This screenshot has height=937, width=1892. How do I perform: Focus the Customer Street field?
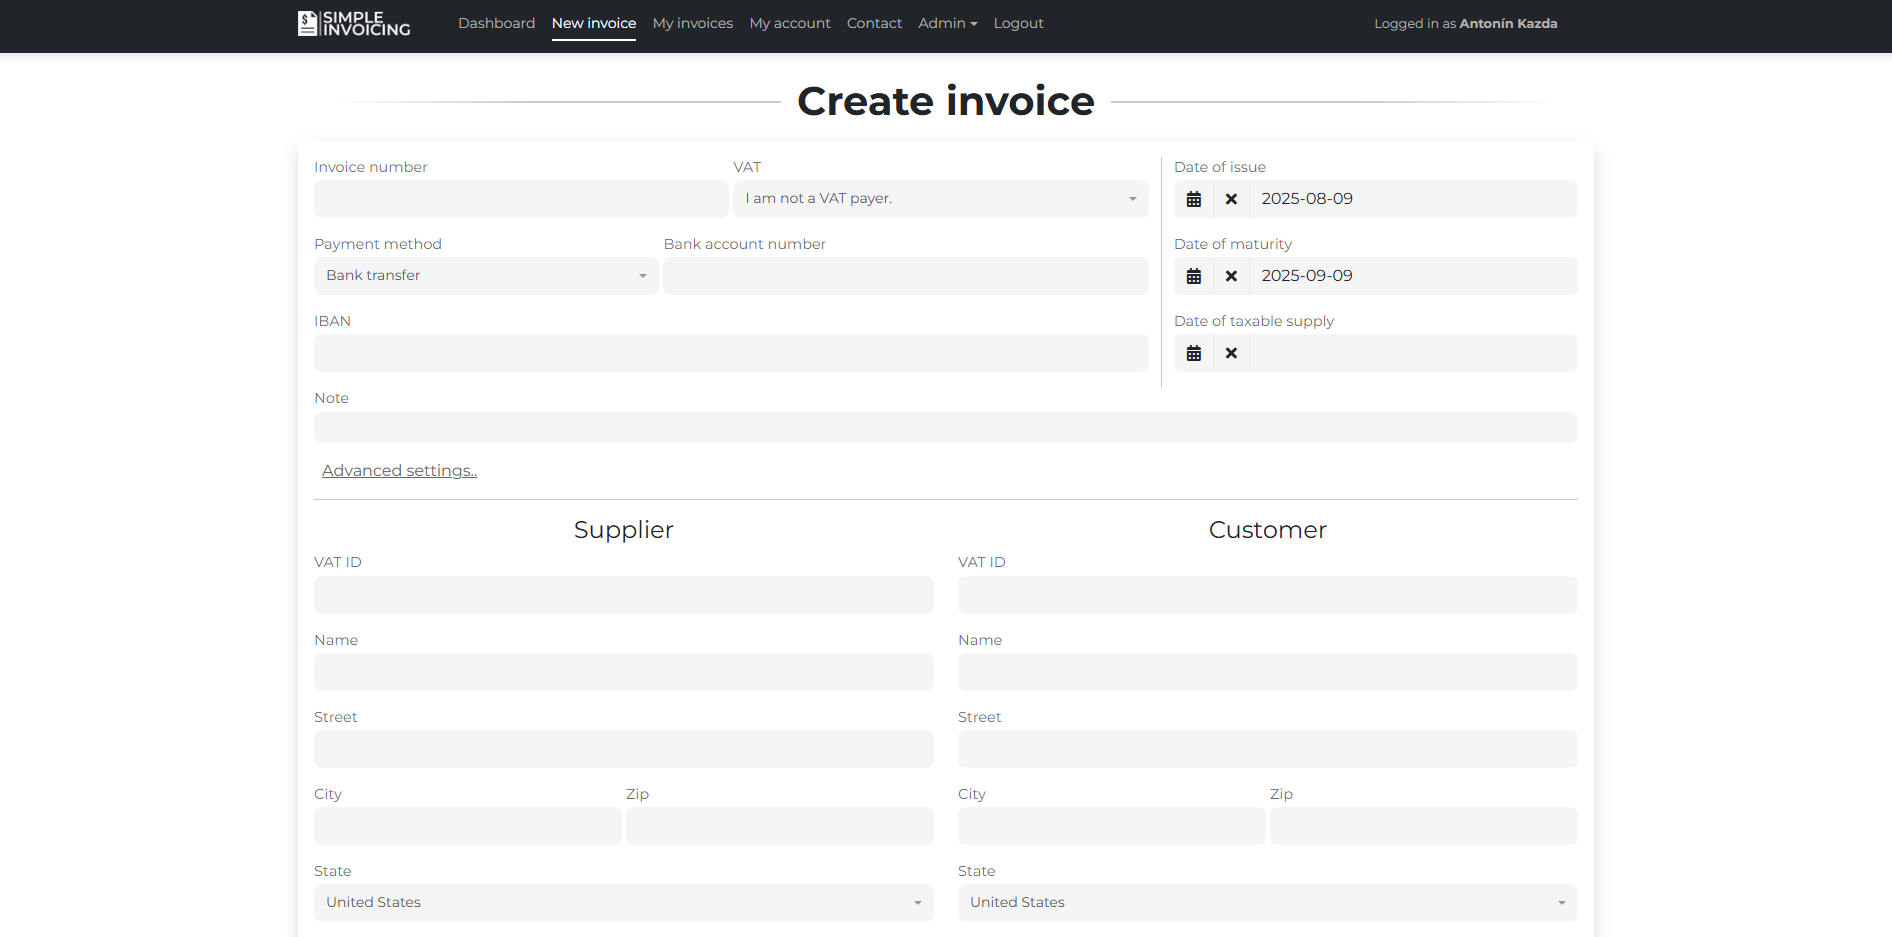click(1268, 749)
